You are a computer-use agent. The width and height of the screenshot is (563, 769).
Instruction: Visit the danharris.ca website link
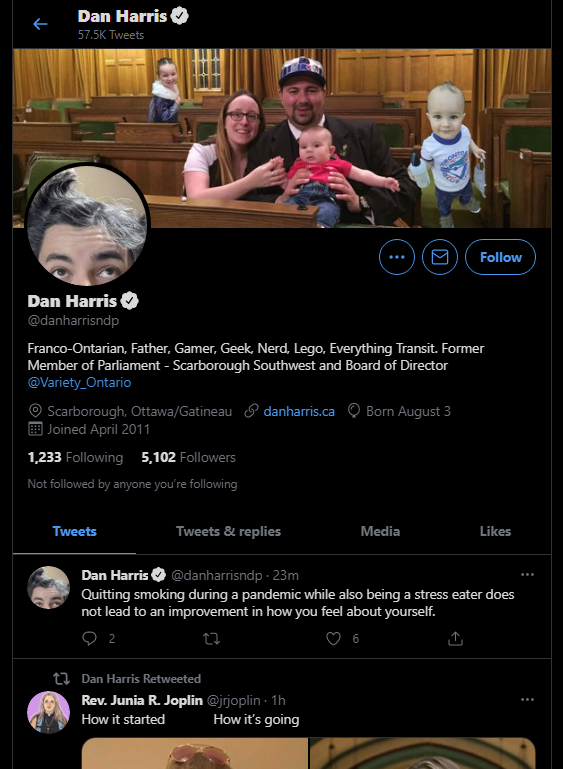point(299,411)
